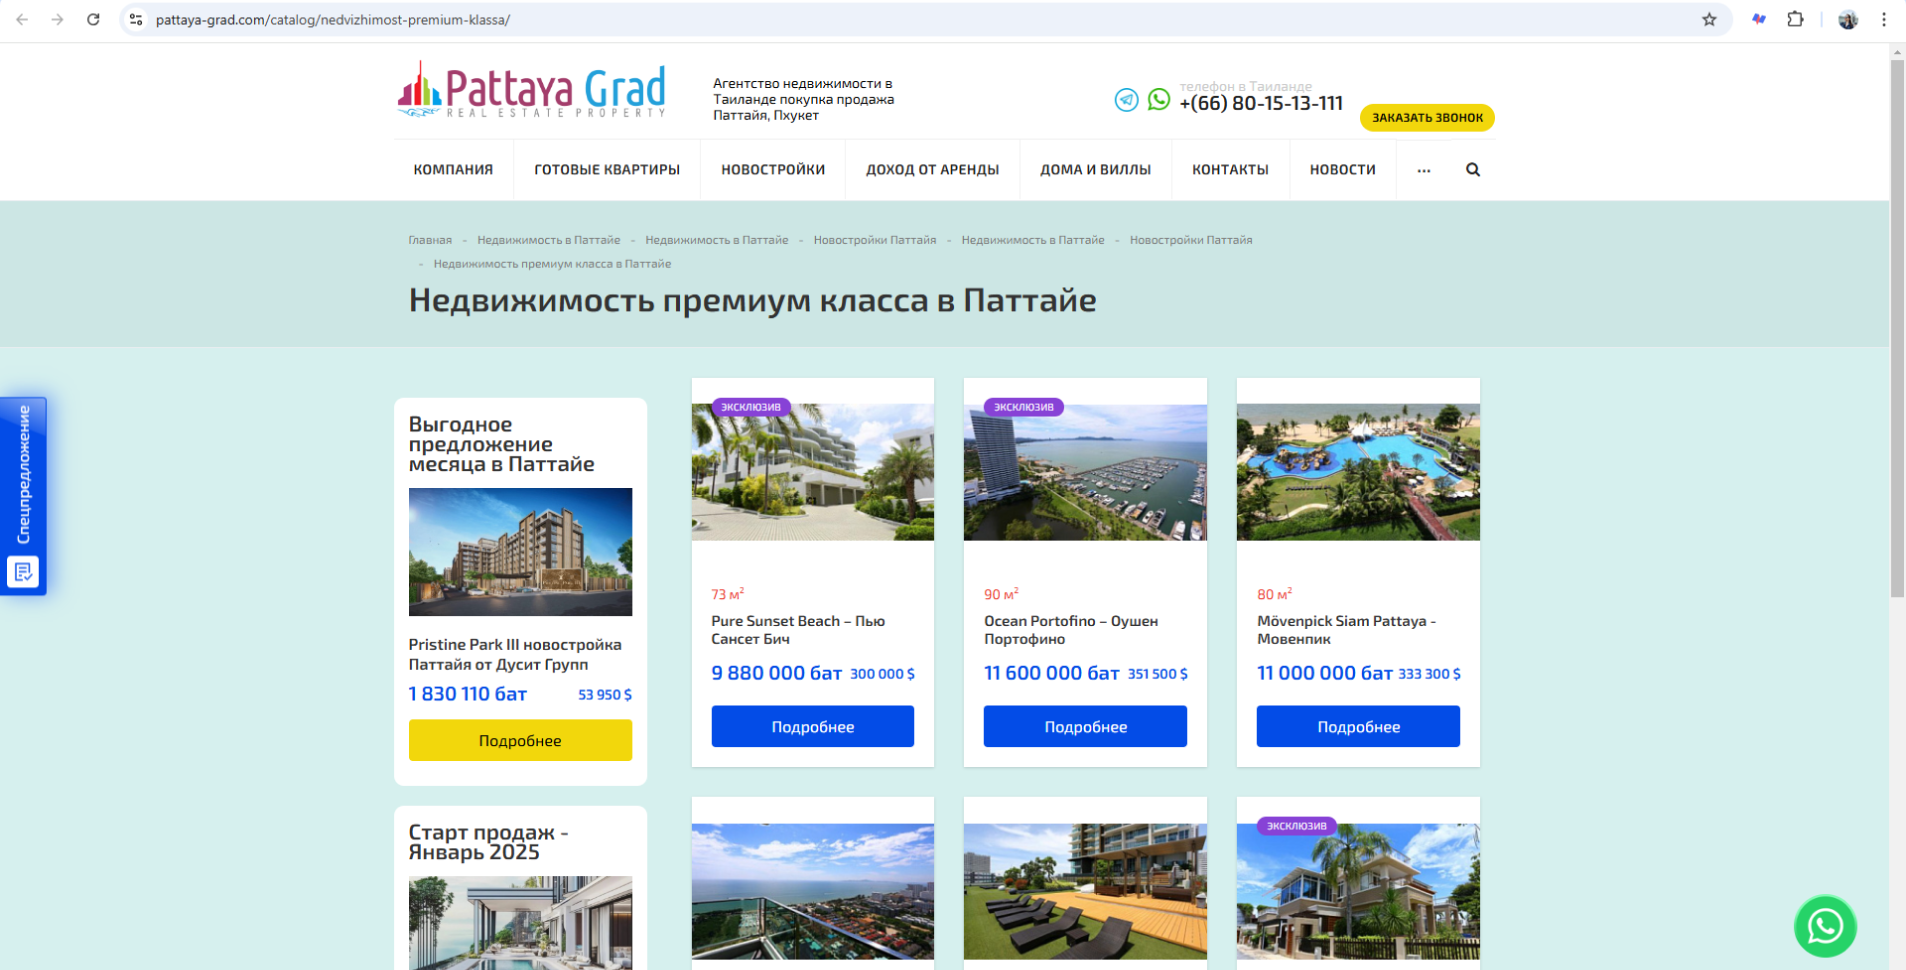
Task: Open the Chrome three-dot menu
Action: tap(1884, 20)
